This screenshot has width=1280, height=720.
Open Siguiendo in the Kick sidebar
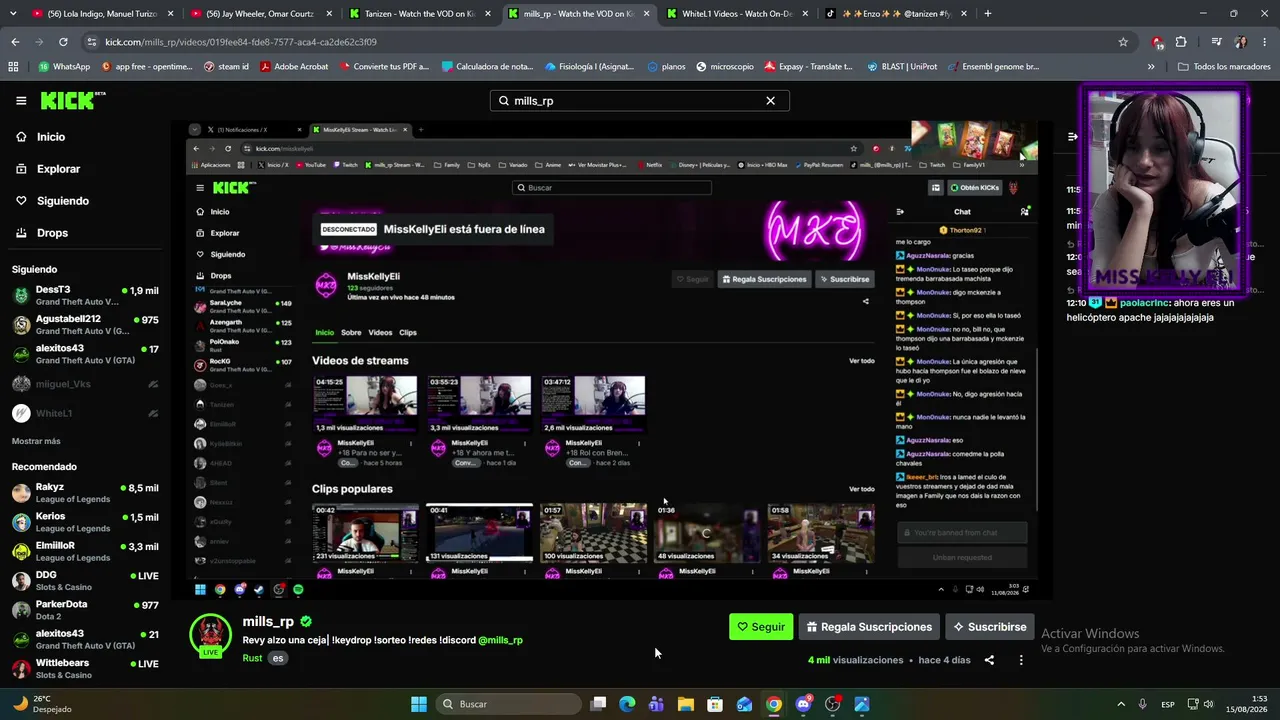tap(62, 201)
